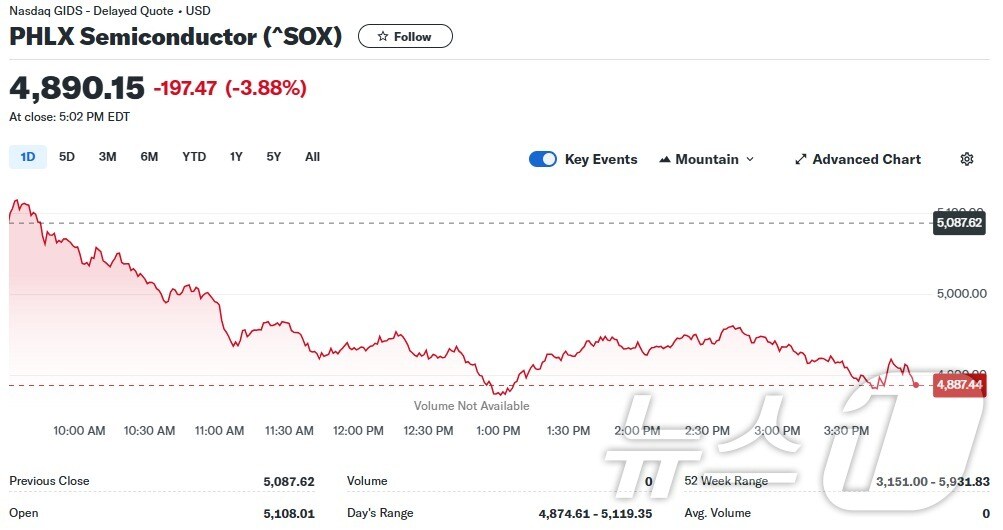Open Advanced Chart expand icon

800,159
